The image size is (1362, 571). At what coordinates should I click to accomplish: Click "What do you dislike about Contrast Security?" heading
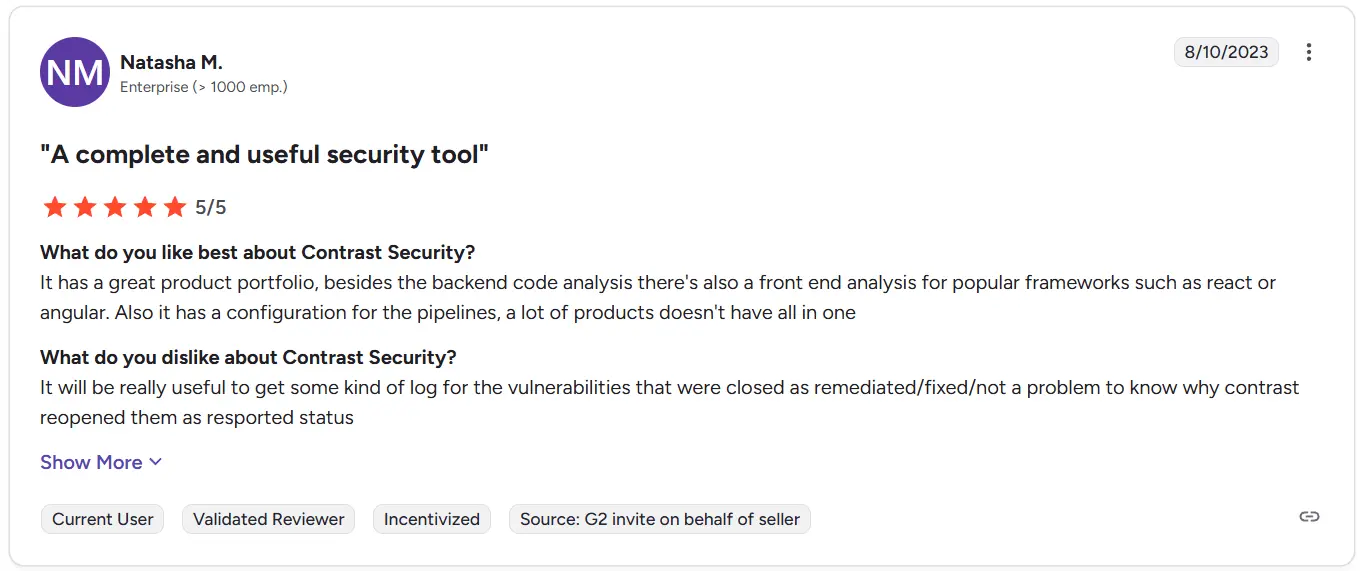pos(248,357)
